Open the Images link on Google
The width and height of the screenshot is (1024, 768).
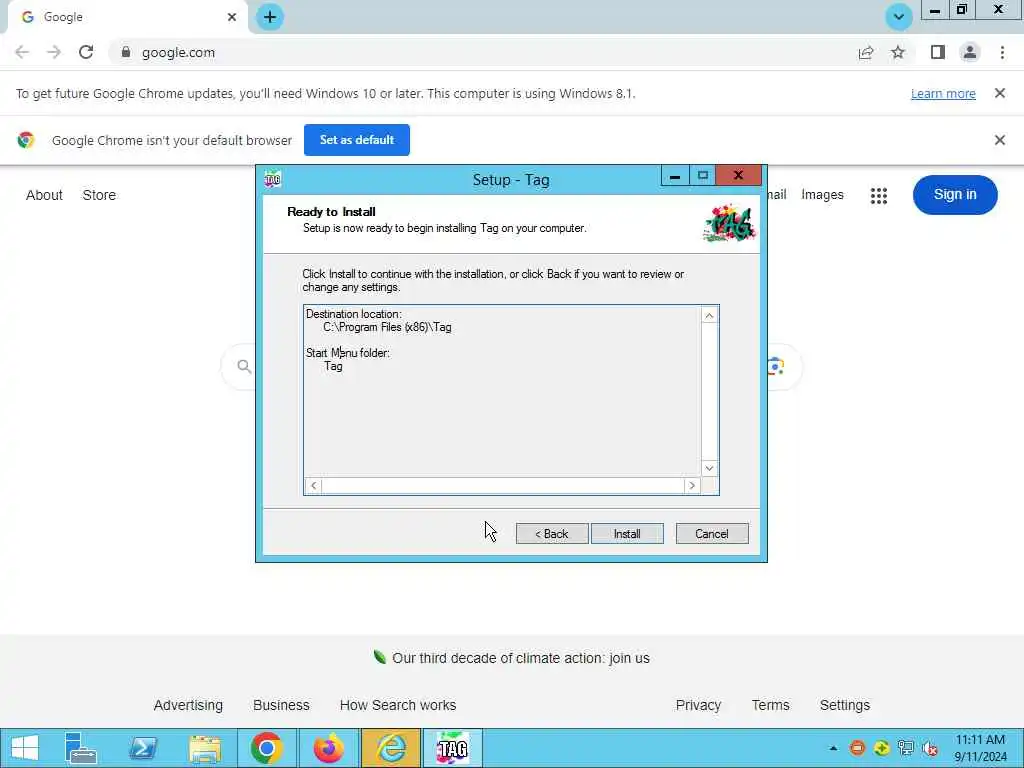pos(822,195)
